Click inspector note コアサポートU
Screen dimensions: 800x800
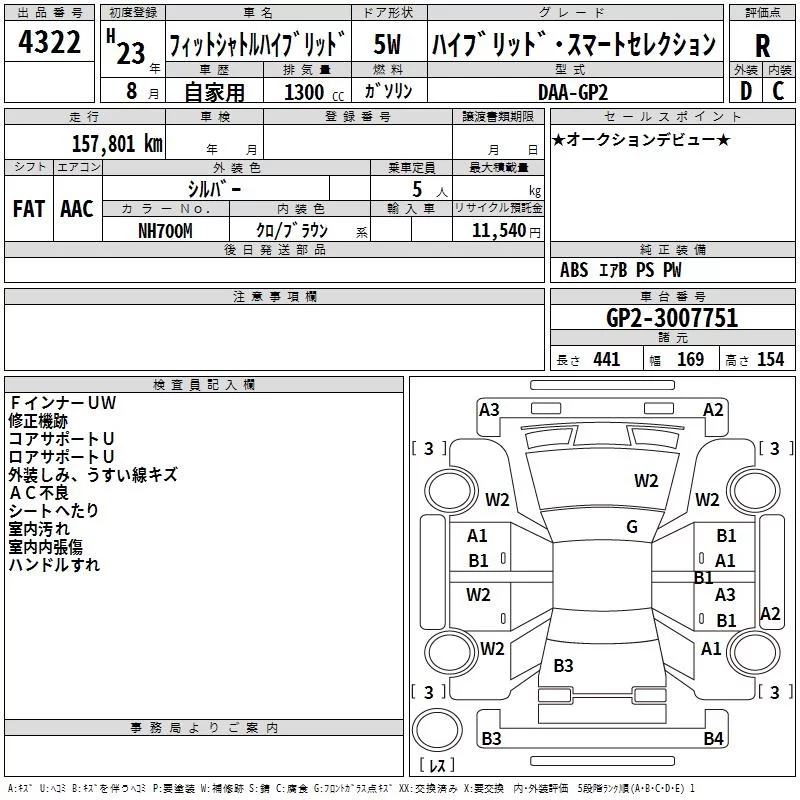pos(61,439)
